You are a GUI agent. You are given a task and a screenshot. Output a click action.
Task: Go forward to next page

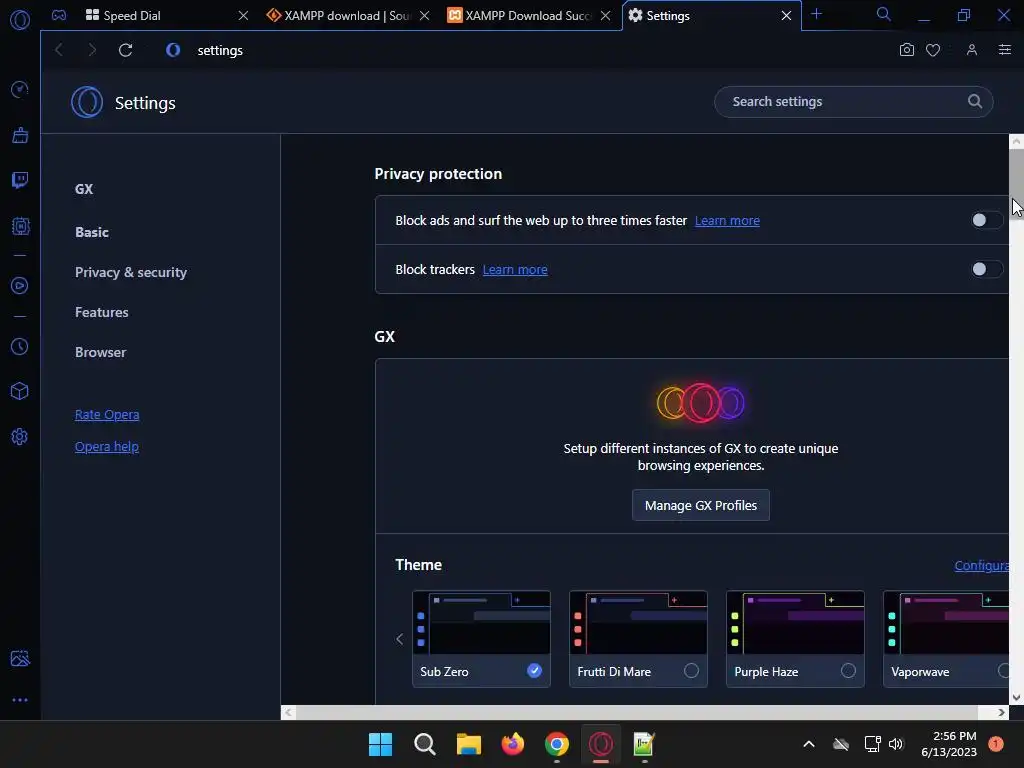click(x=92, y=50)
